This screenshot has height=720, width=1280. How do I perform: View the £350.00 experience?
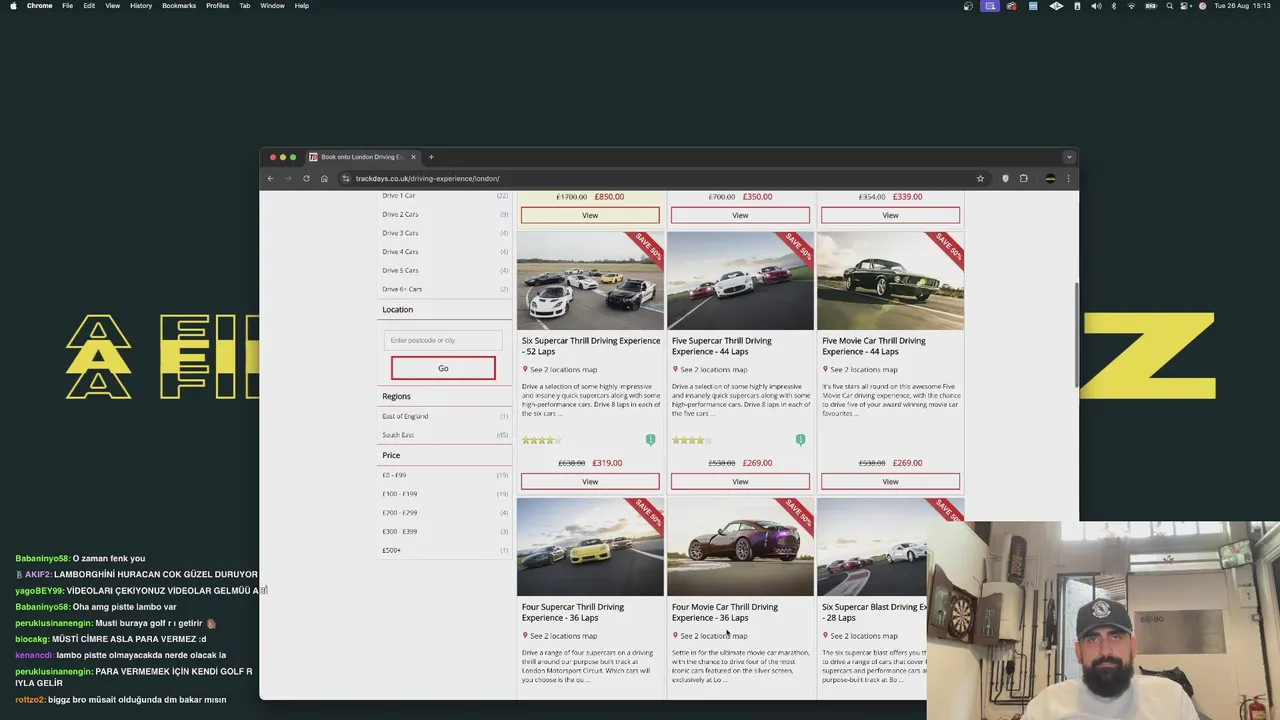(x=740, y=215)
